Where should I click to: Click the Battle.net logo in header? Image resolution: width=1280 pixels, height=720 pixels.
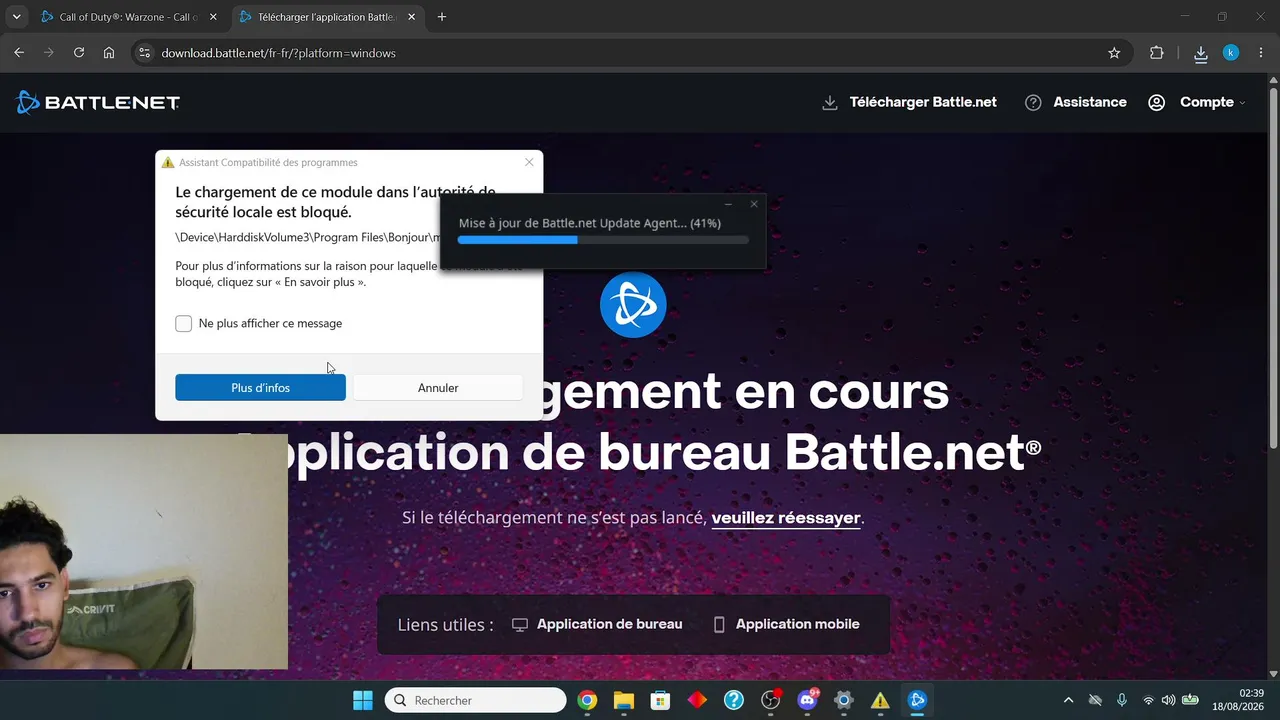(x=98, y=102)
